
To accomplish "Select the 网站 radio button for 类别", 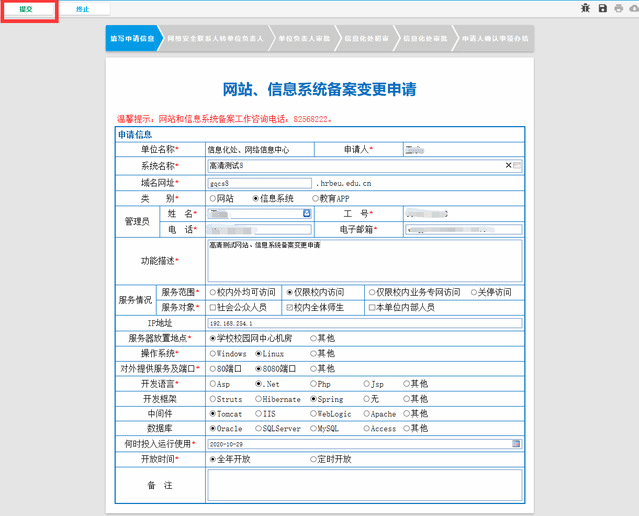I will point(212,199).
